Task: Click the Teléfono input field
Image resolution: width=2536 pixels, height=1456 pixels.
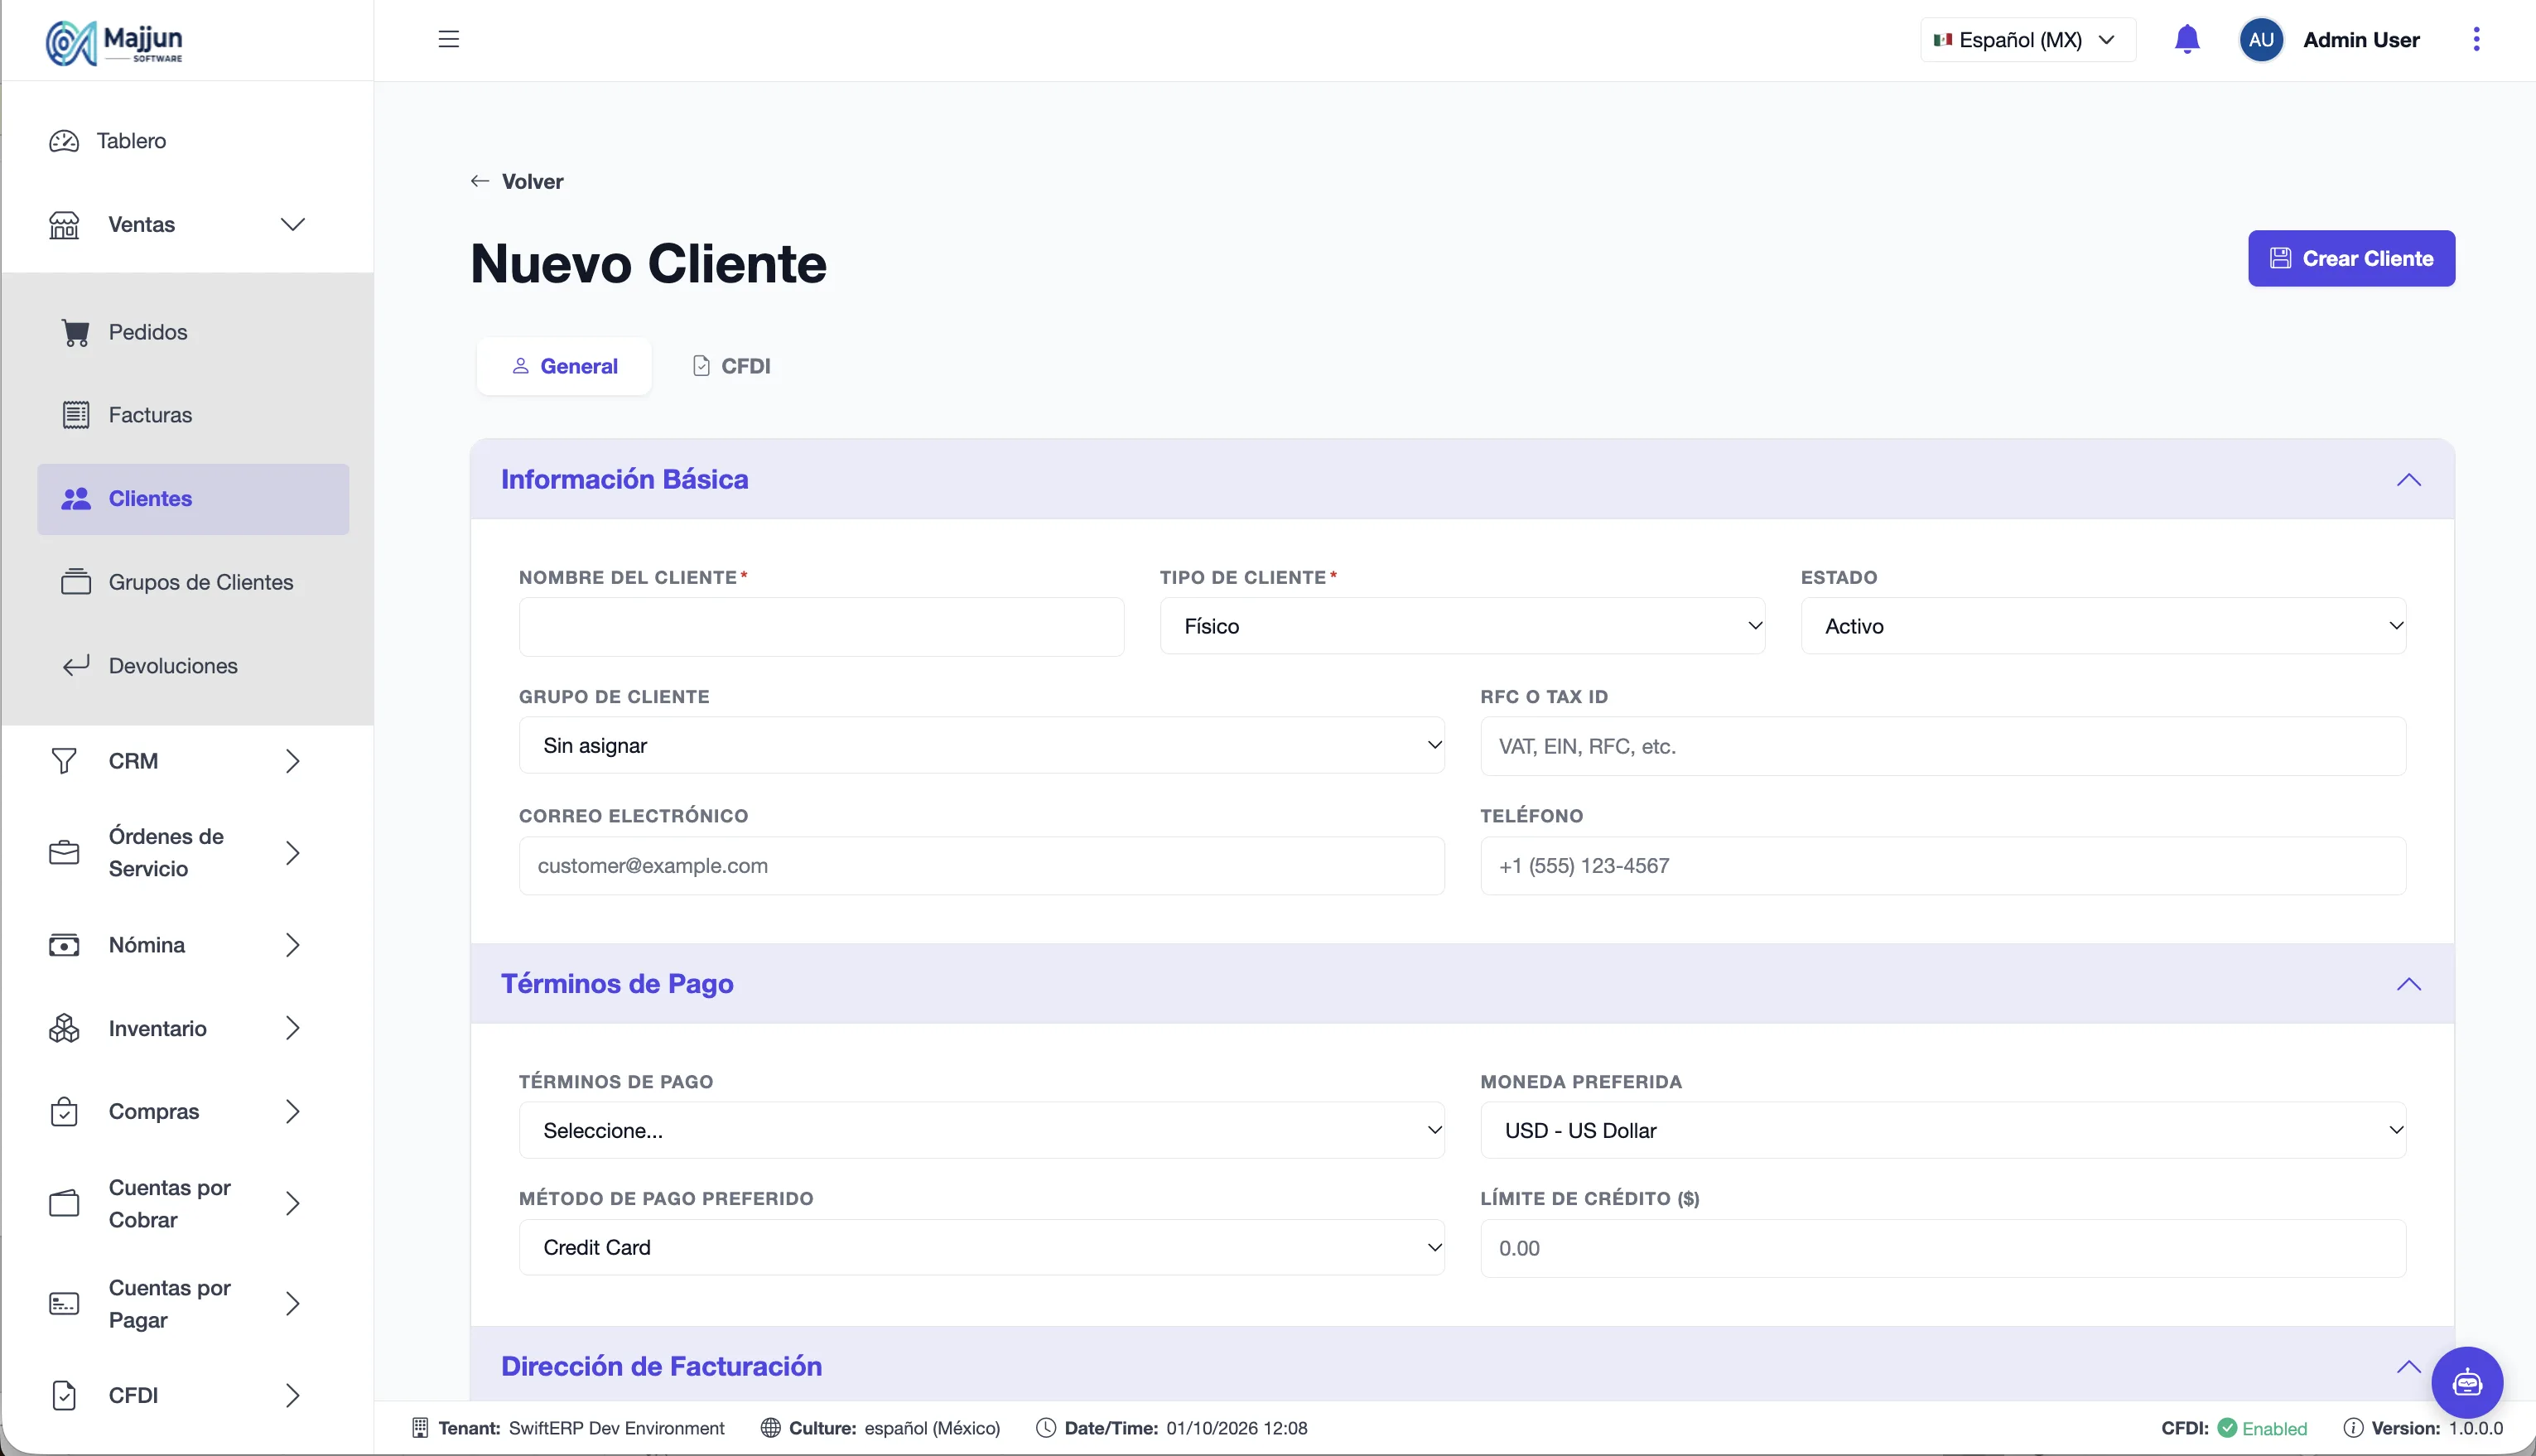Action: point(1943,866)
